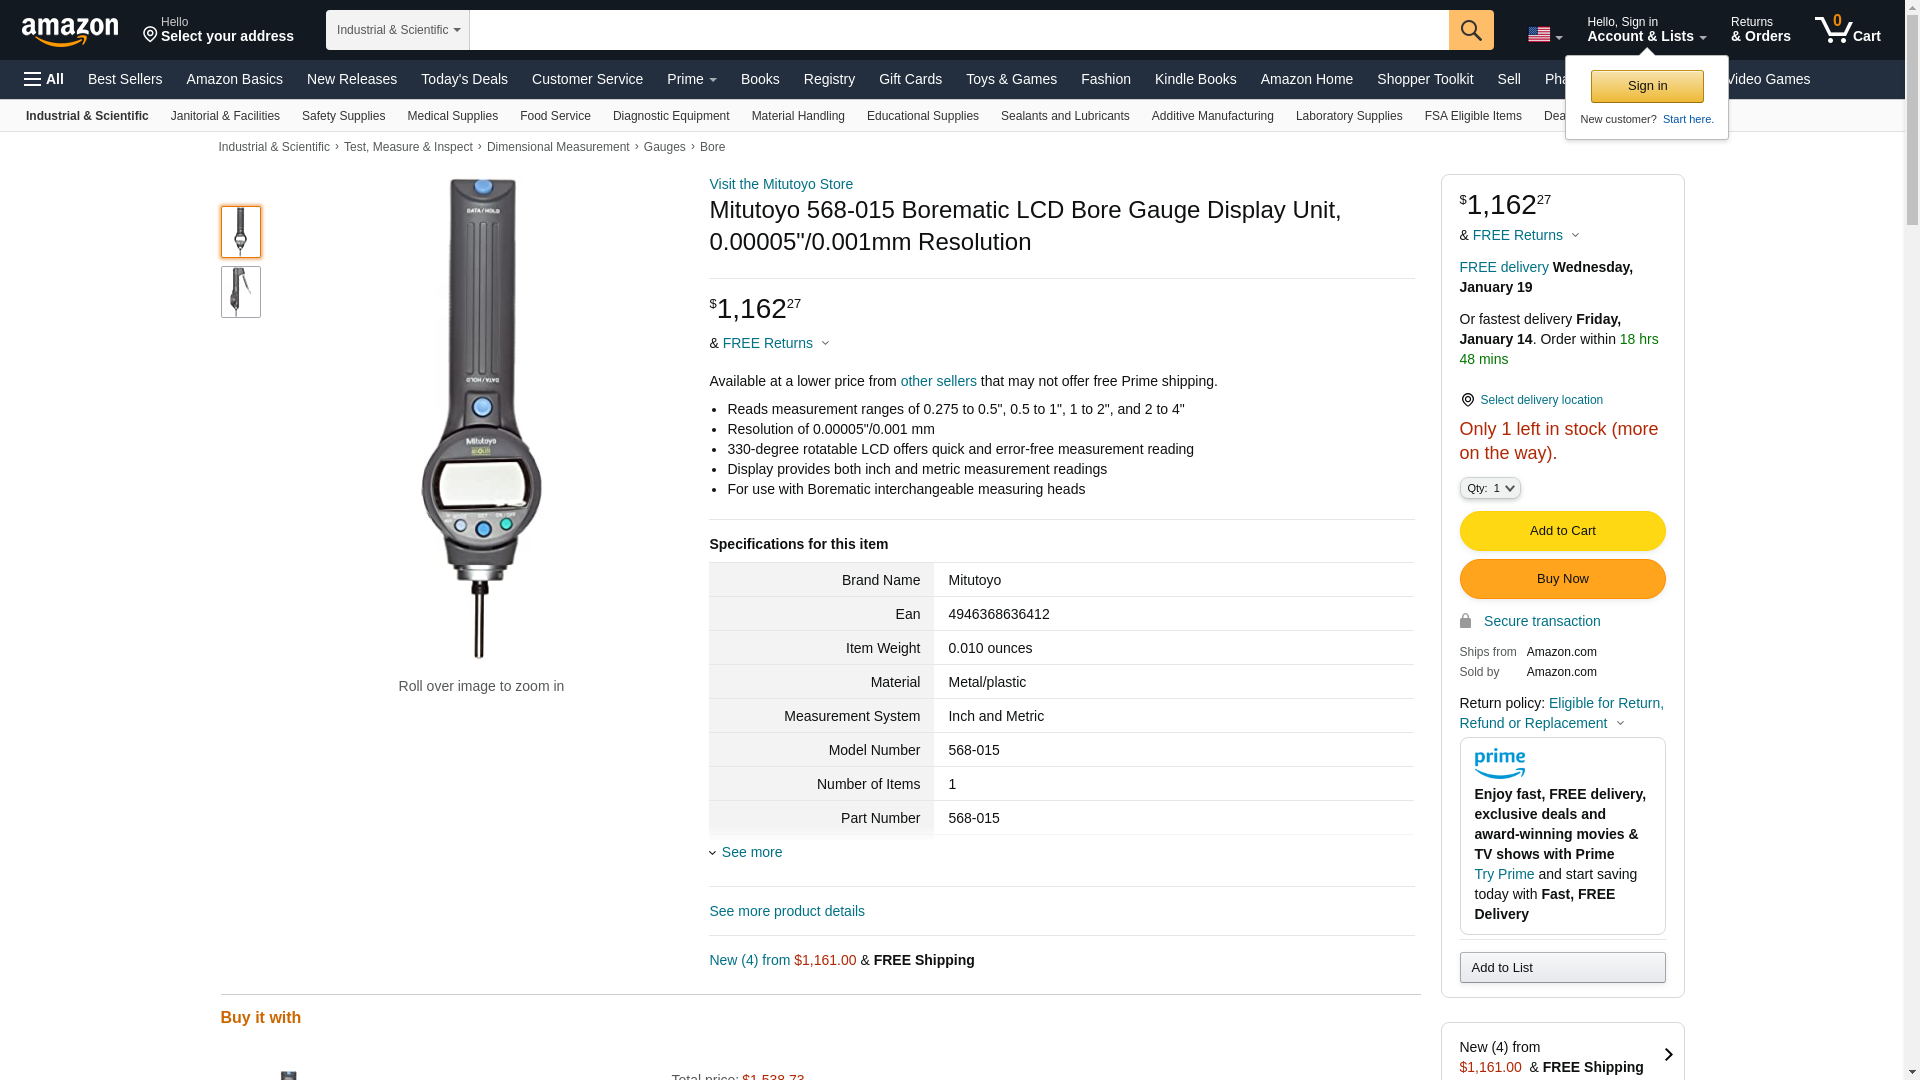This screenshot has height=1080, width=1920.
Task: Click the Add to Cart button
Action: [x=1561, y=531]
